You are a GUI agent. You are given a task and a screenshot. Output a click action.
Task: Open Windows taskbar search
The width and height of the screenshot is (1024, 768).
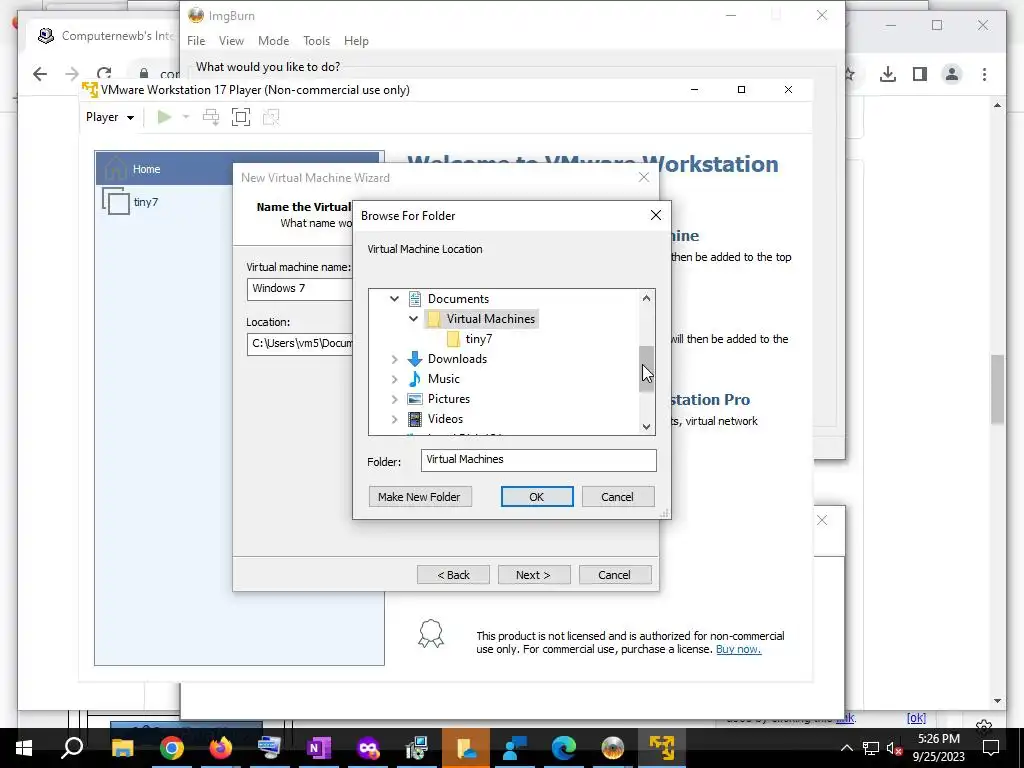(x=72, y=748)
